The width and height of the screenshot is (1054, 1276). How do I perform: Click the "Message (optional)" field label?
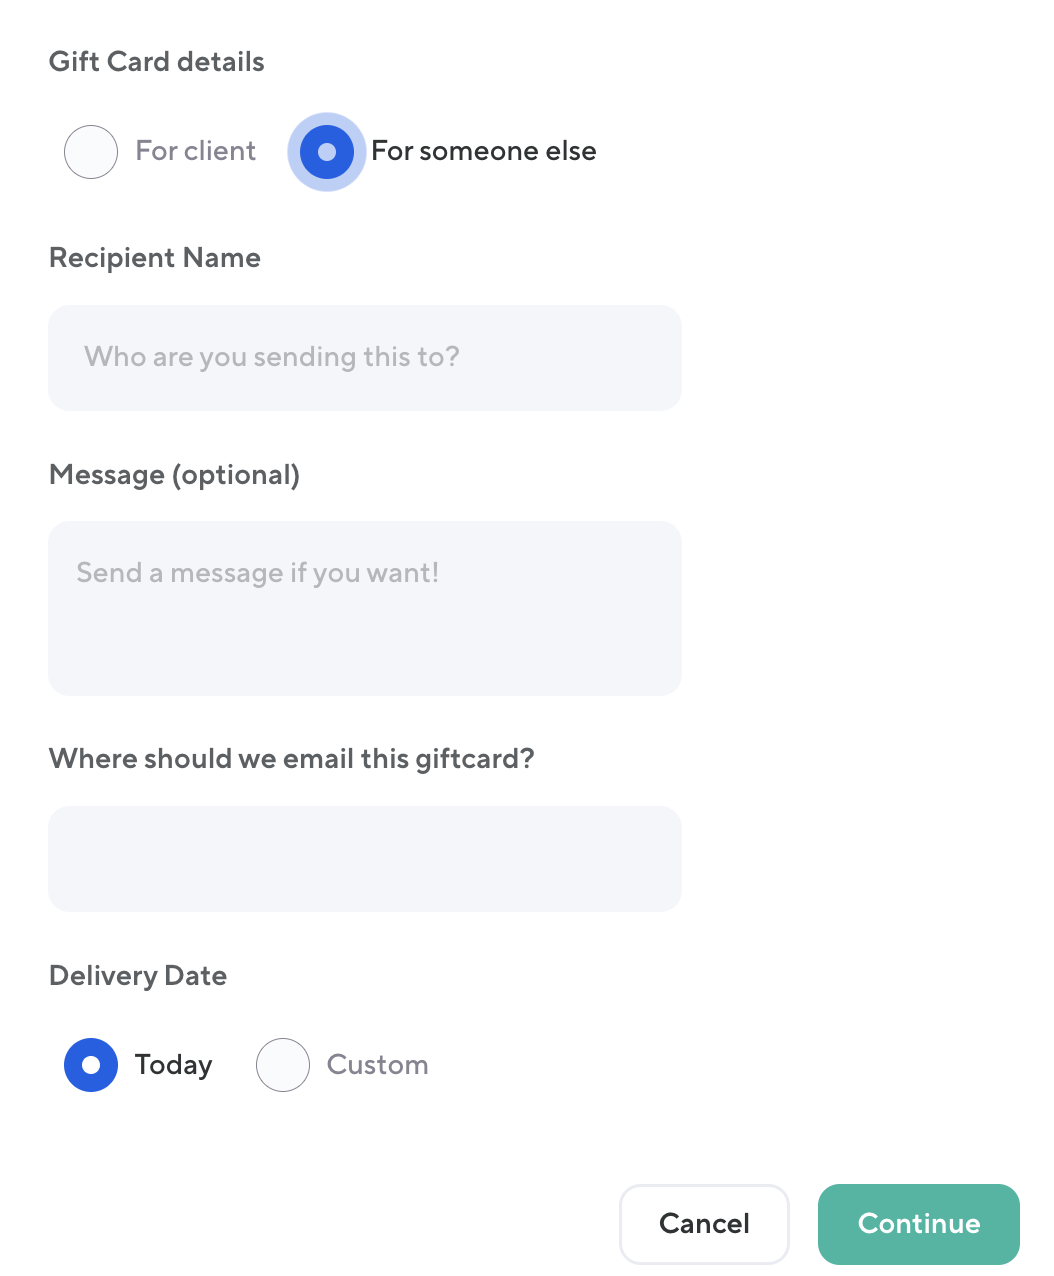coord(175,475)
